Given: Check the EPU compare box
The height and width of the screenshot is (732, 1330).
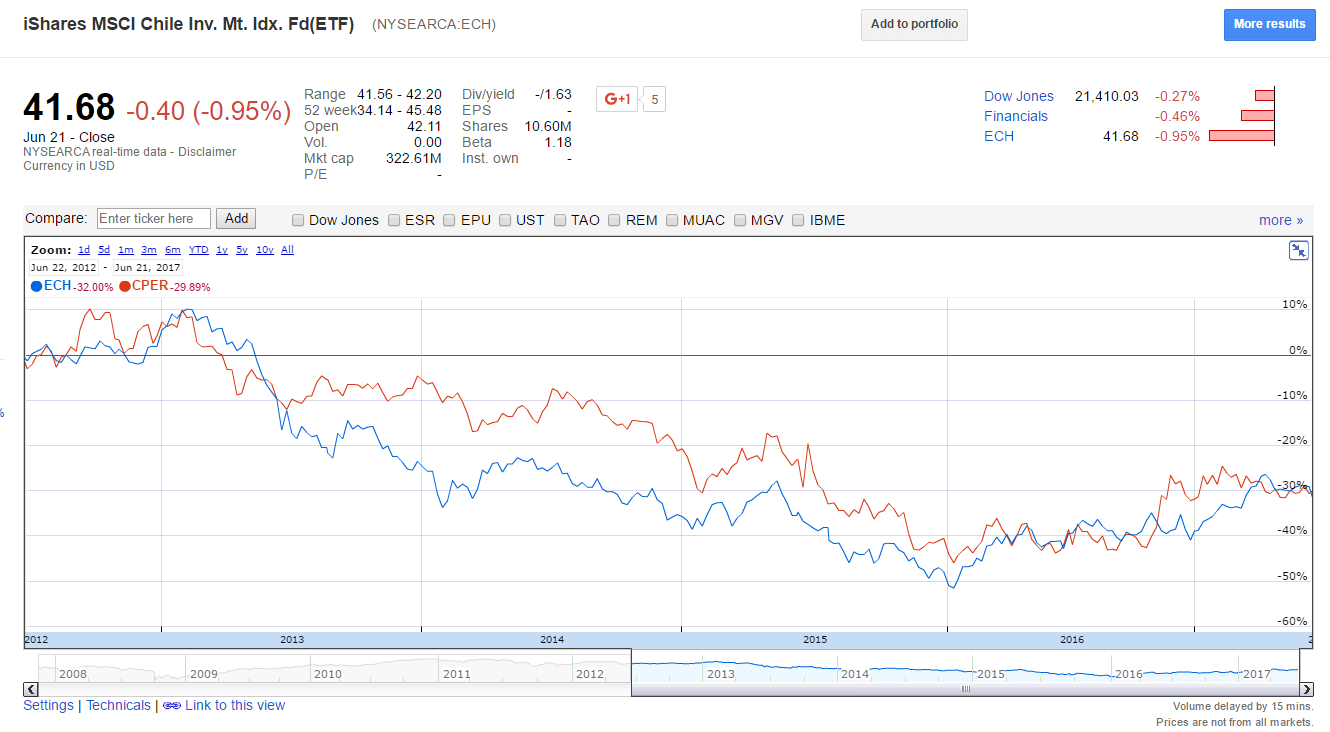Looking at the screenshot, I should pos(450,220).
